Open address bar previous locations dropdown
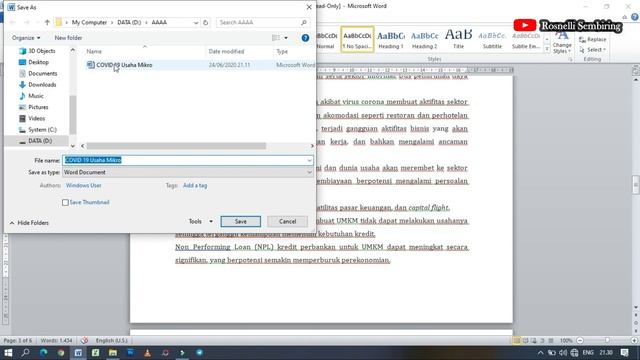640x360 pixels. pos(196,22)
